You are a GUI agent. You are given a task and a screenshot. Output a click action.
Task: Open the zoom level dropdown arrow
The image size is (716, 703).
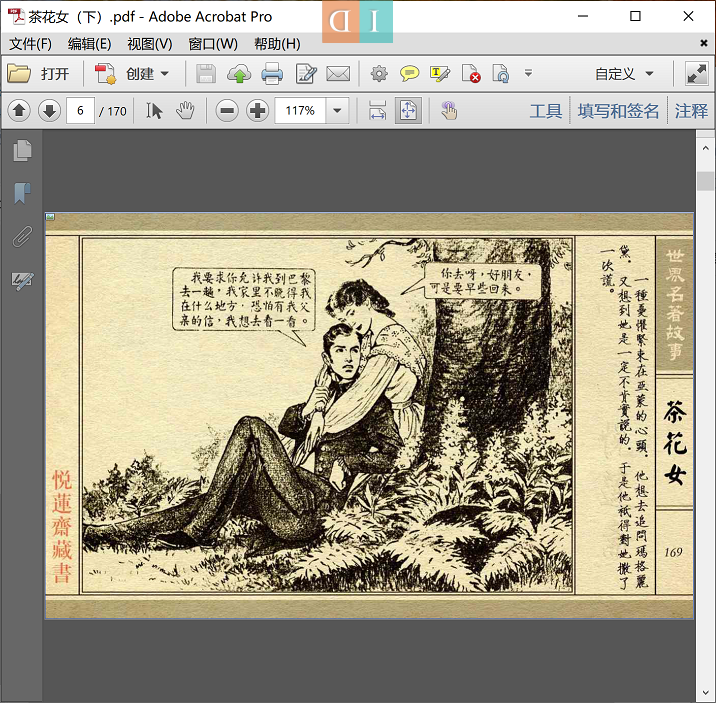(x=337, y=110)
